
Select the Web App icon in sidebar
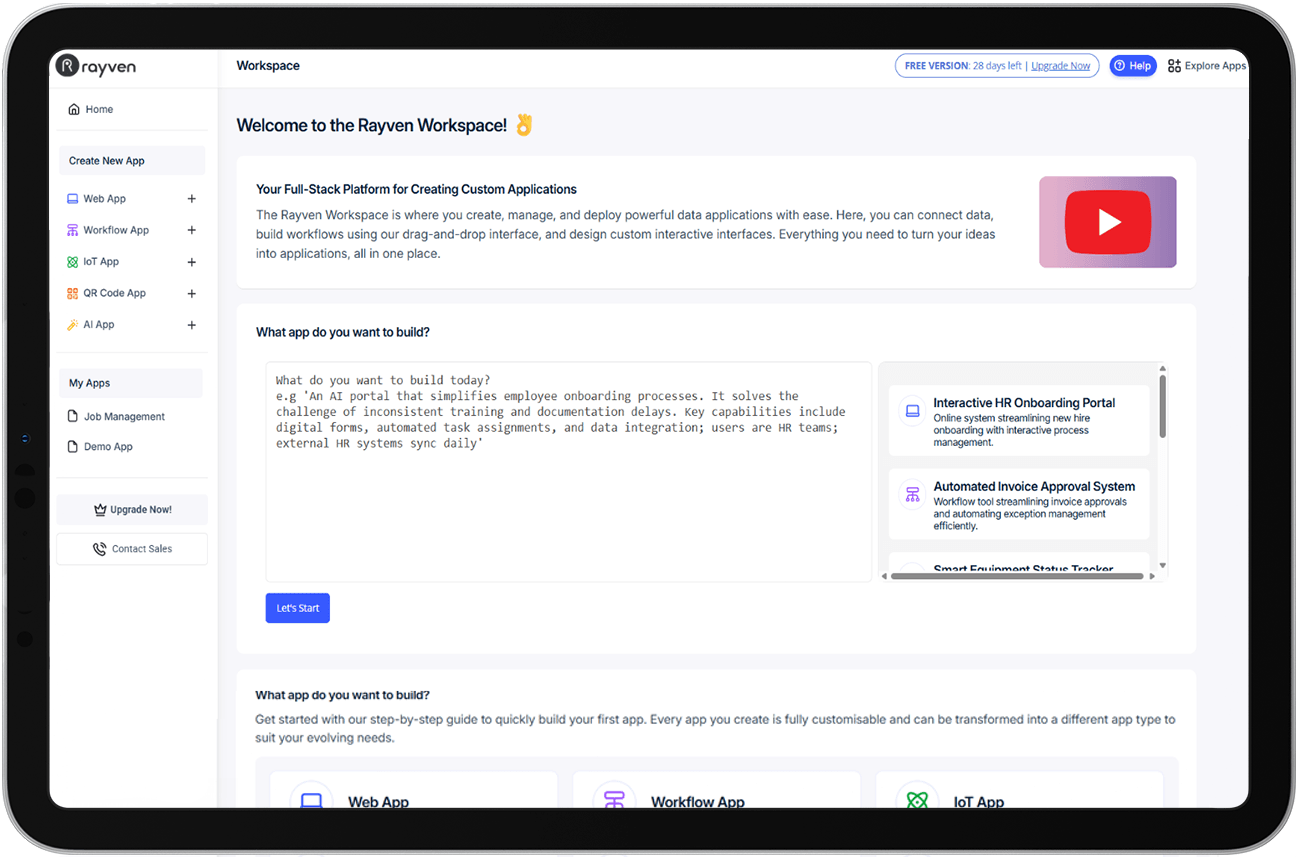tap(72, 198)
